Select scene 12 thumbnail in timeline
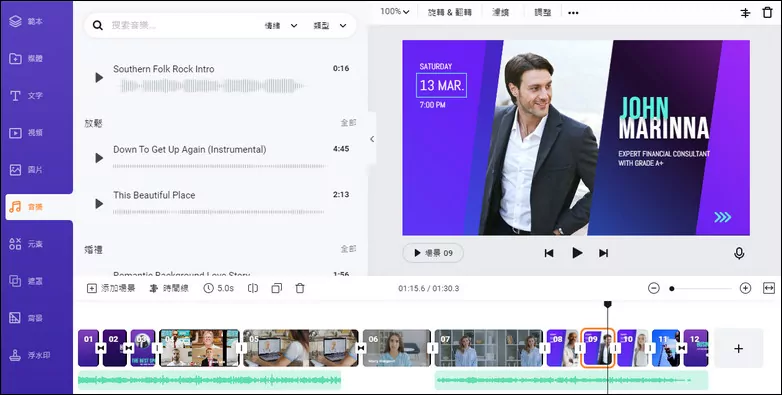The width and height of the screenshot is (782, 395). point(696,348)
